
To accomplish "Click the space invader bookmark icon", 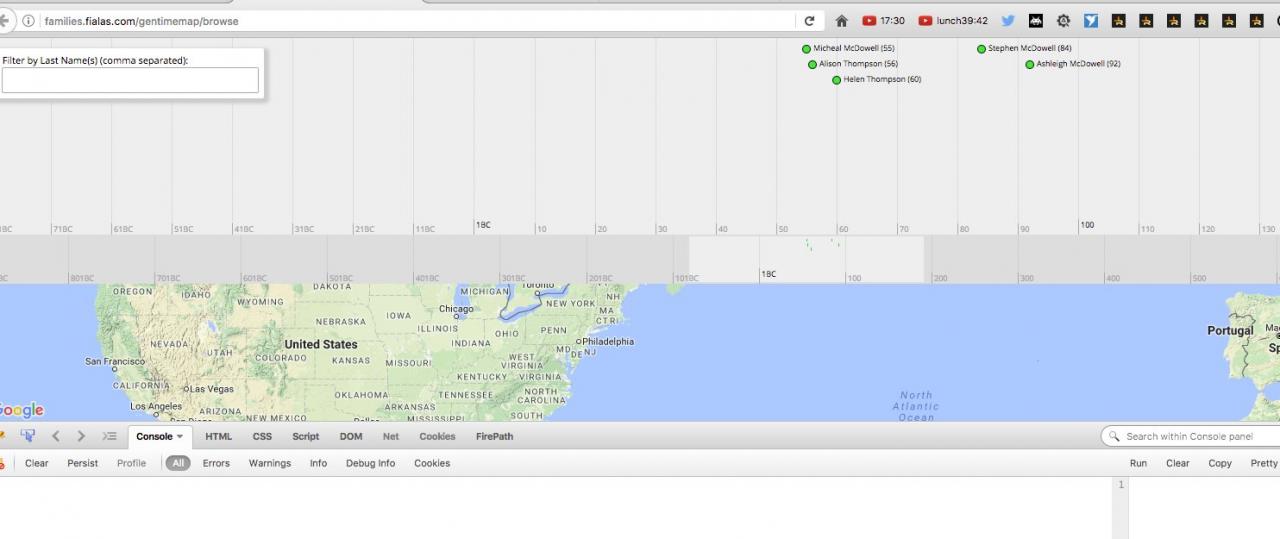I will [1035, 21].
